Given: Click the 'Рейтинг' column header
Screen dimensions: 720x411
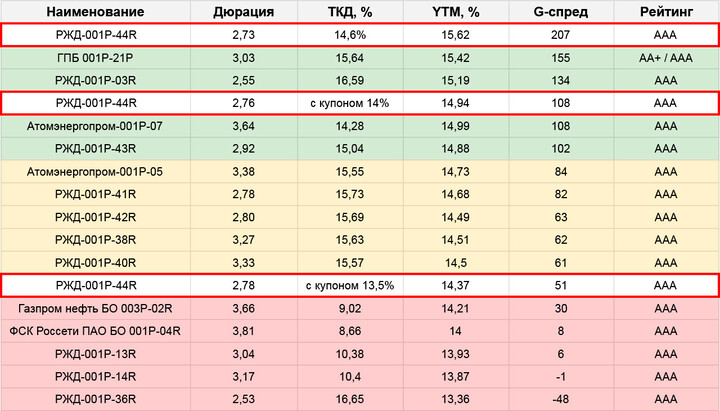Looking at the screenshot, I should click(666, 12).
